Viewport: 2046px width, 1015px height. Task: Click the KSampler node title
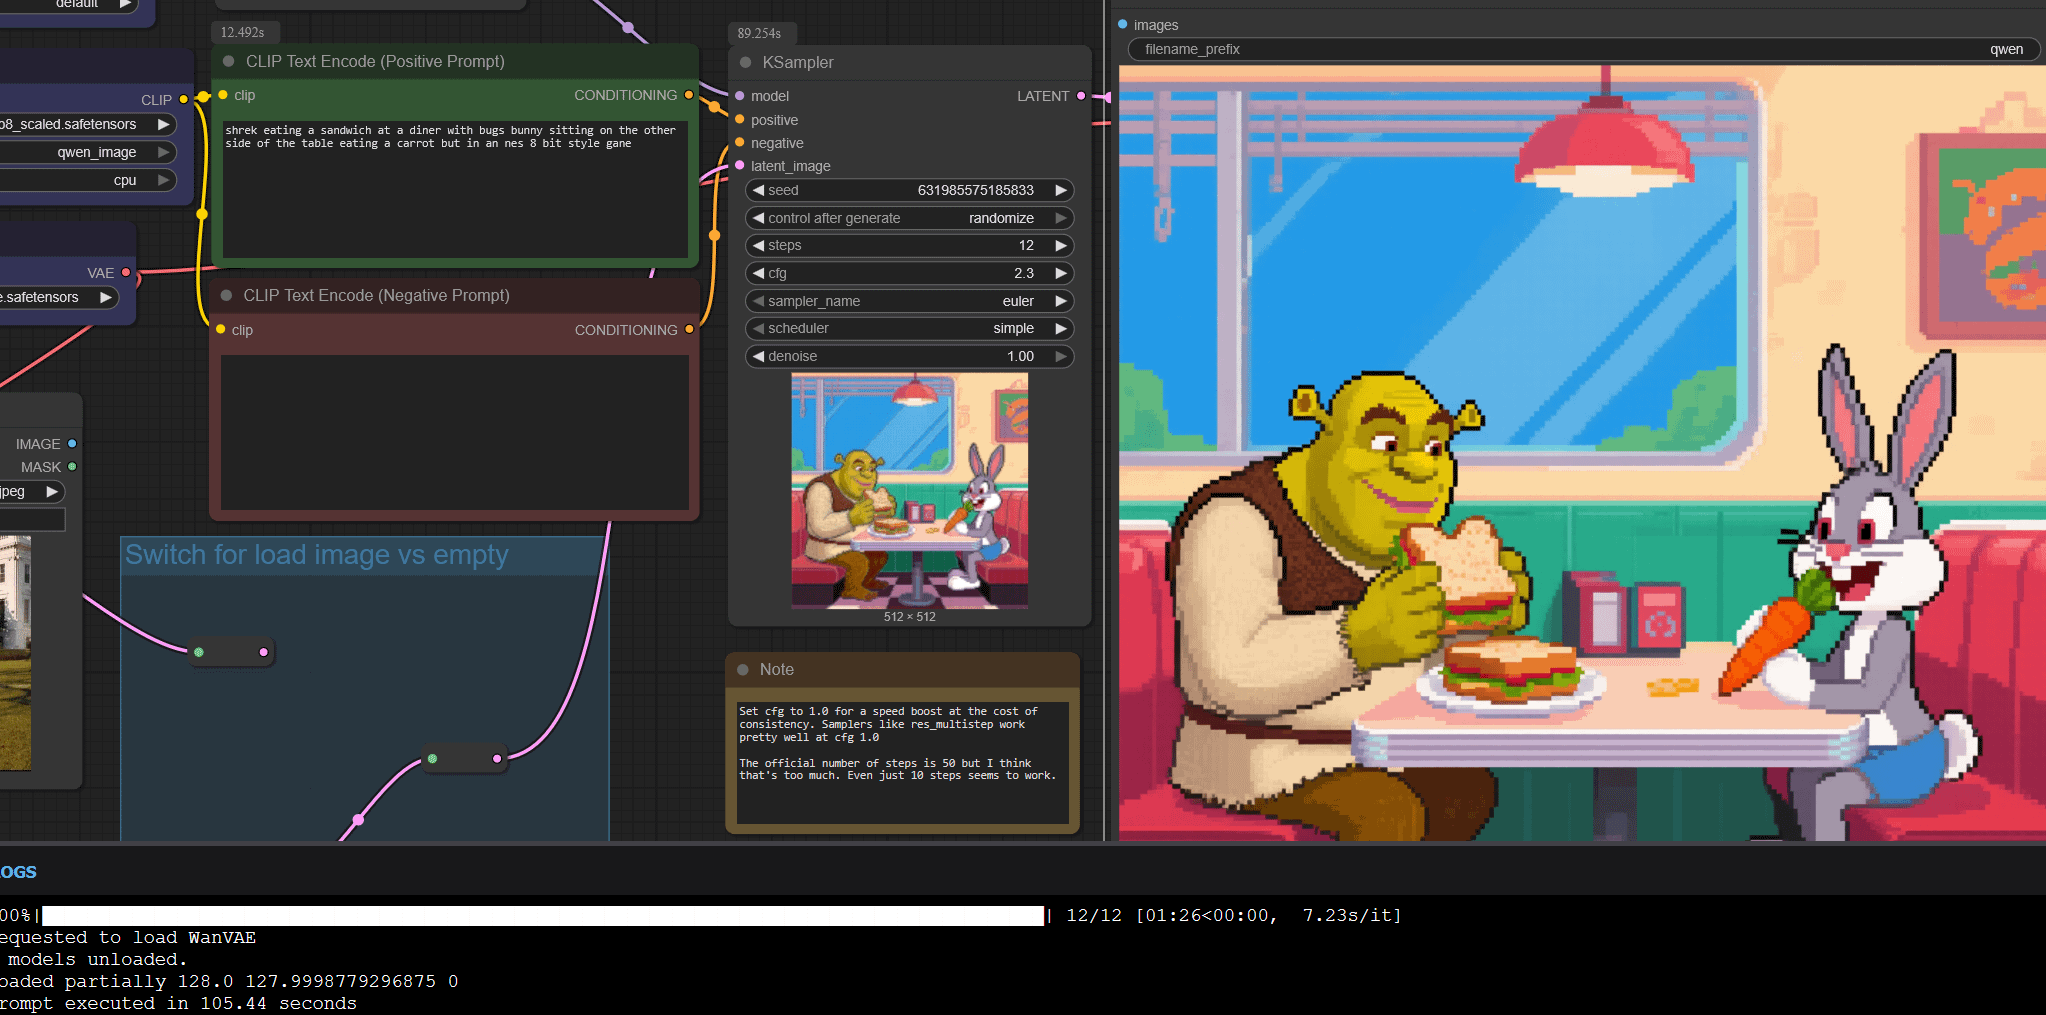pyautogui.click(x=798, y=62)
